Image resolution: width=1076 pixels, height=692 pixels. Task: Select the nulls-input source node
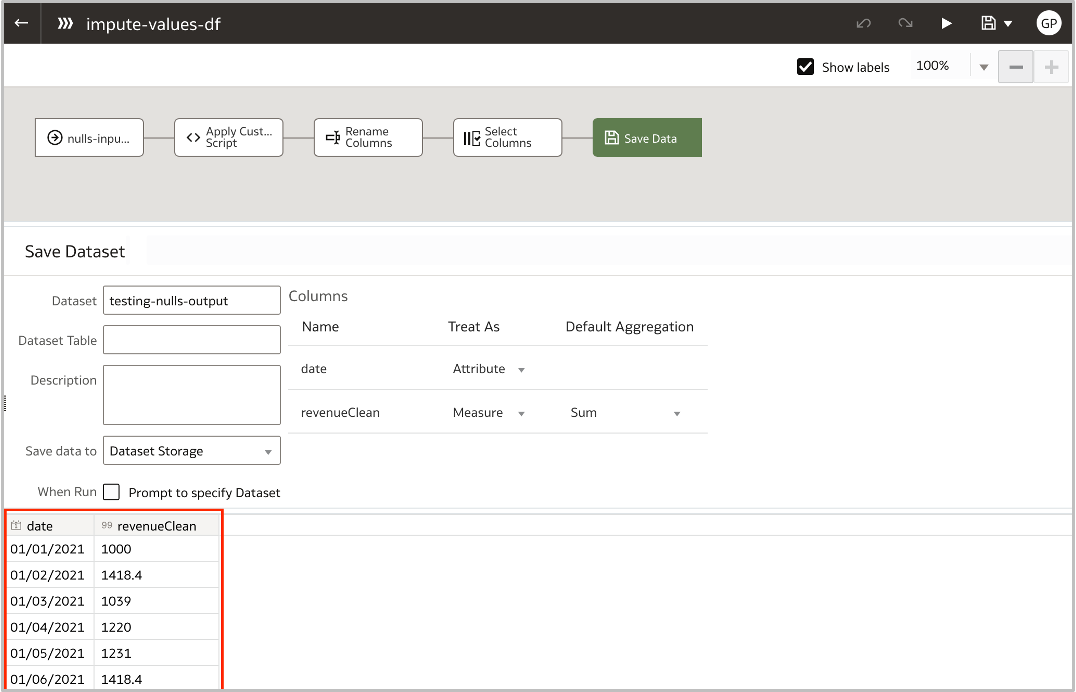[x=89, y=137]
